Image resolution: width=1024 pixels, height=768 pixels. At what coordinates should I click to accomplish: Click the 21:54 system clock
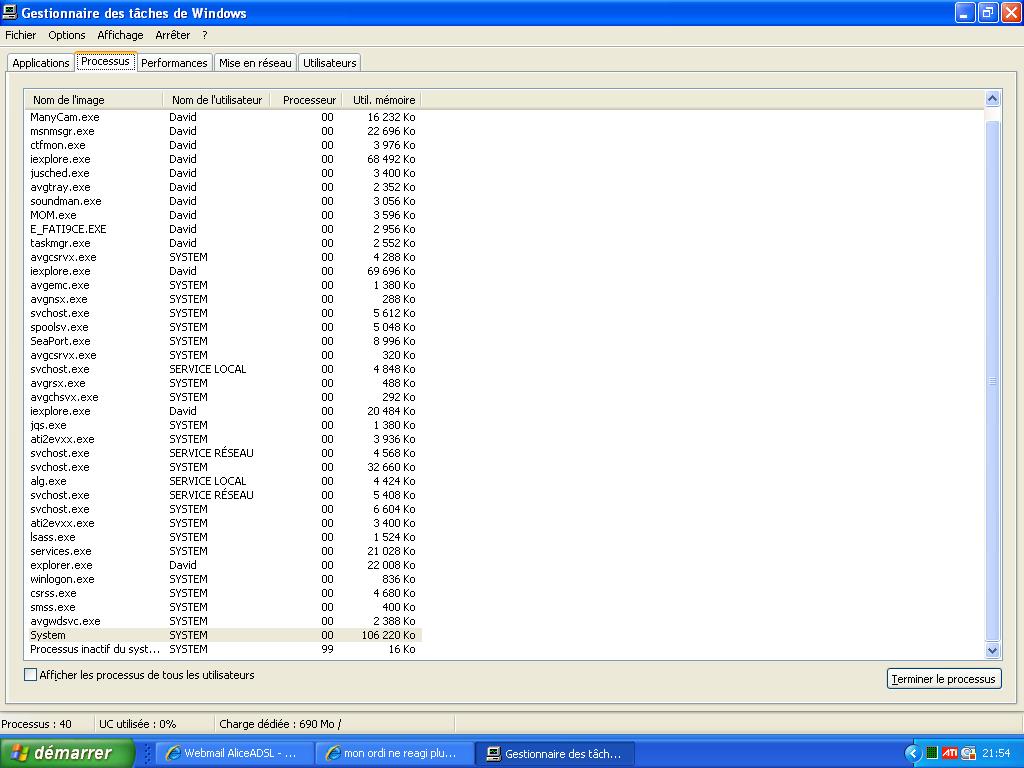click(996, 753)
